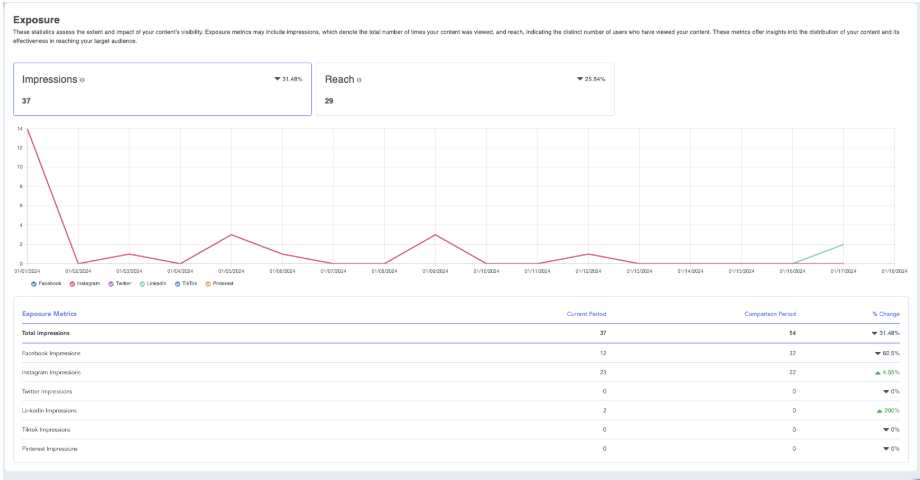Toggle the Facebook series in chart legend
Screen dimensions: 920x480
pos(33,283)
